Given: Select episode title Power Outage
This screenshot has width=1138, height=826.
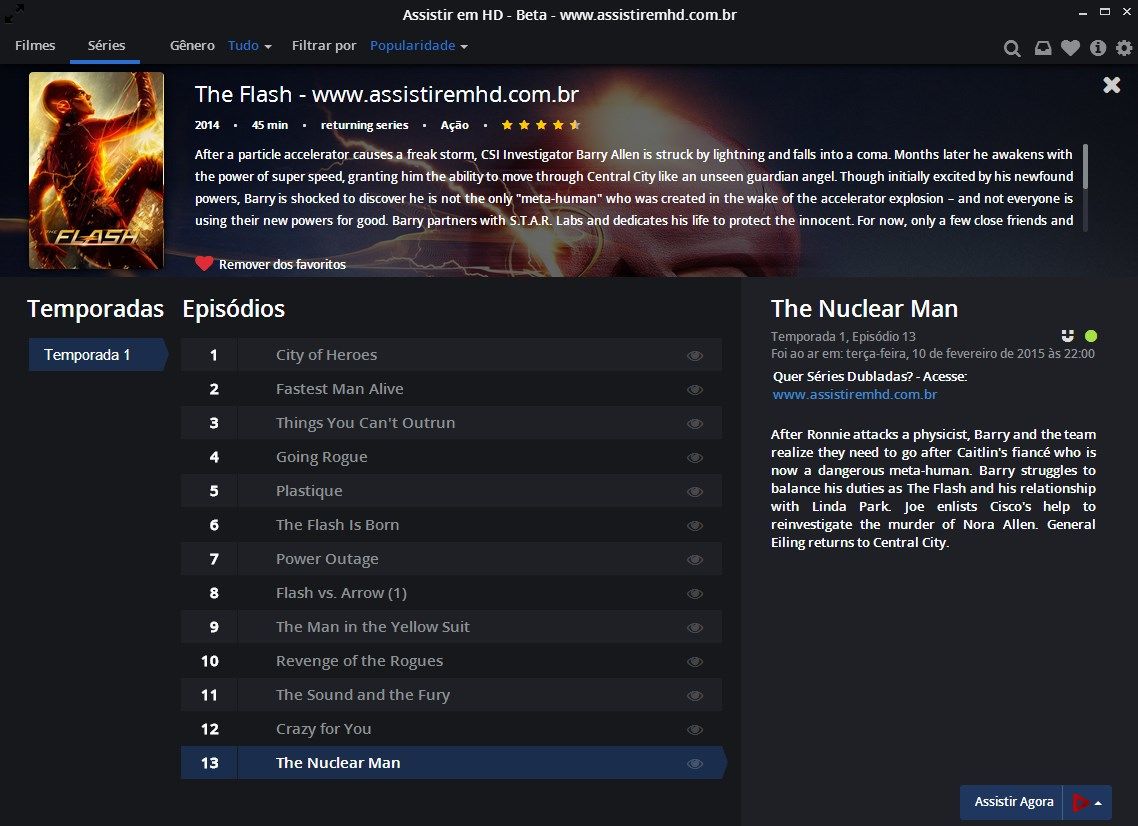Looking at the screenshot, I should coord(327,559).
